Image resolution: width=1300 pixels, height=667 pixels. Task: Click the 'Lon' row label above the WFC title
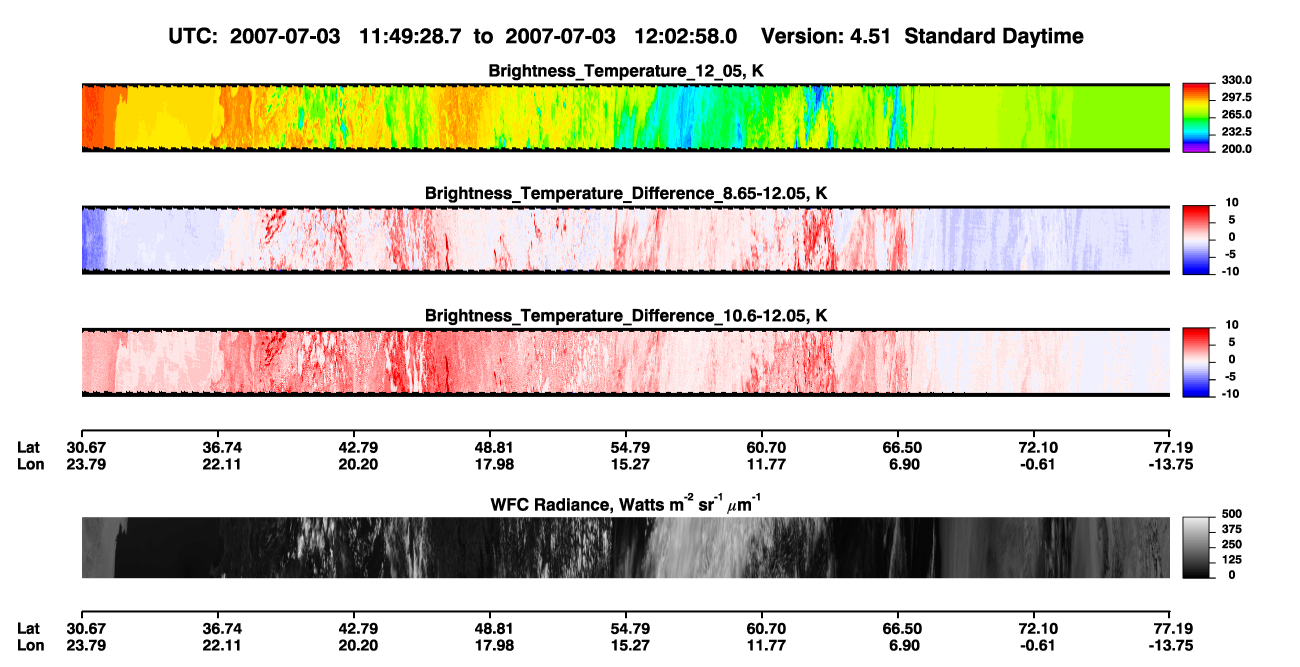[x=30, y=464]
